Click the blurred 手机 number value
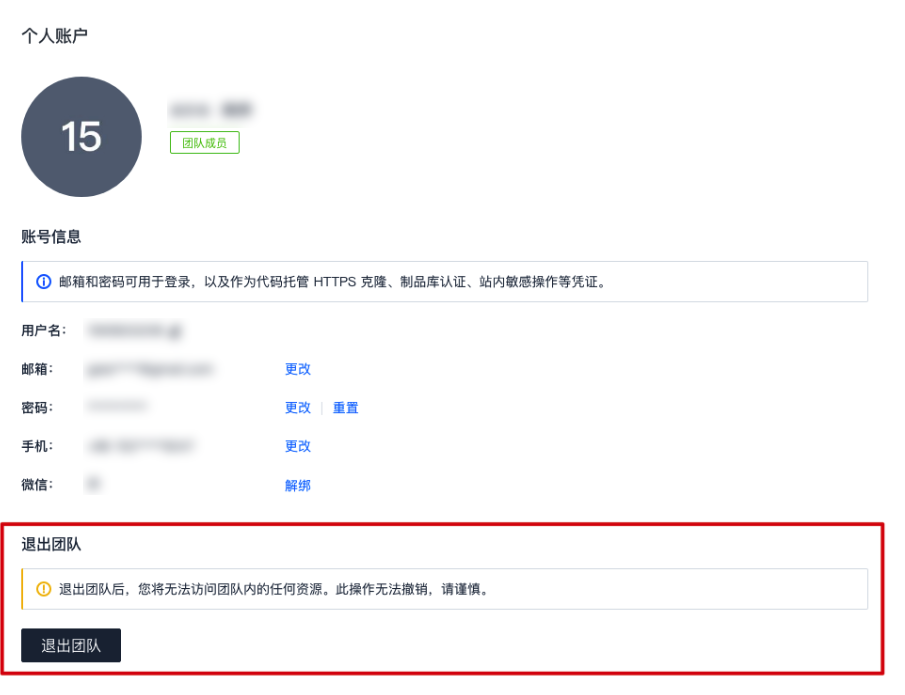905x695 pixels. click(141, 446)
